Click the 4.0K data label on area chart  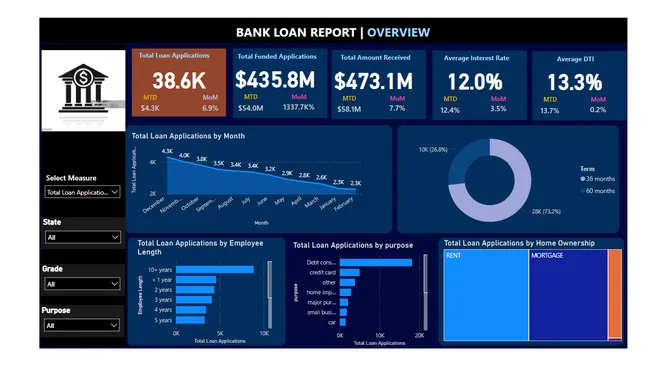(184, 155)
